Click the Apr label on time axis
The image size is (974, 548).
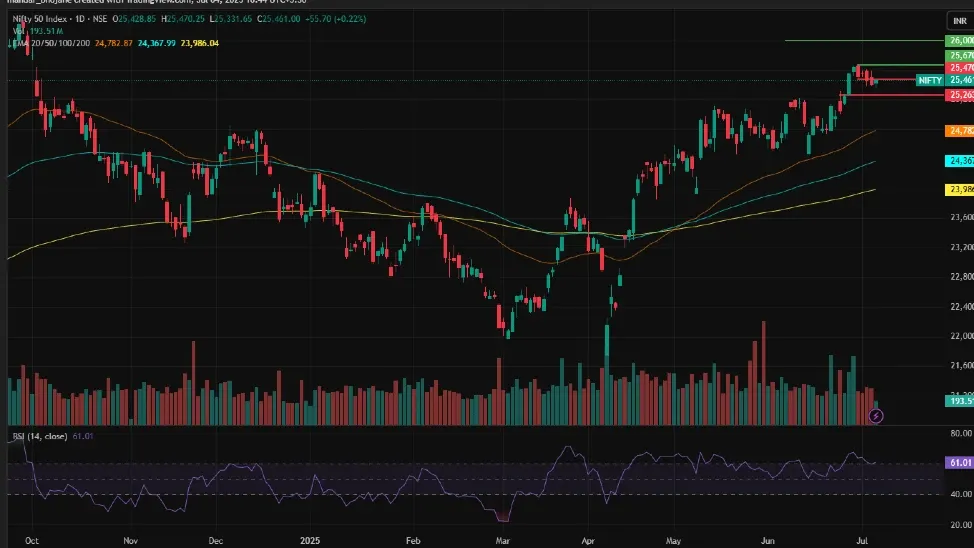(588, 541)
